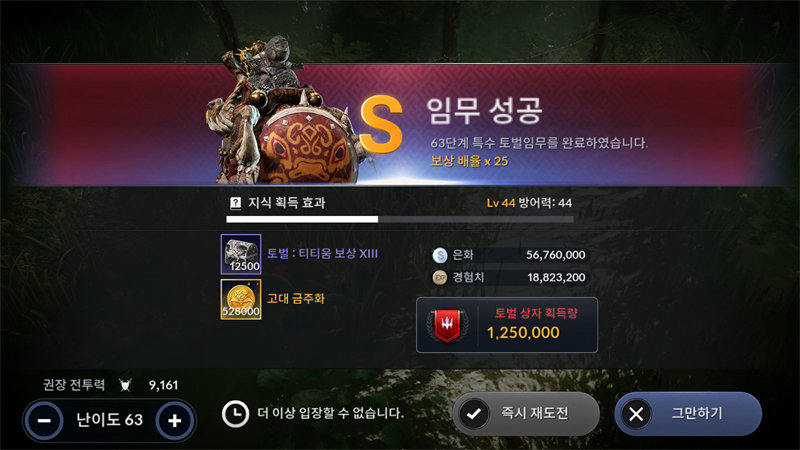
Task: Click the 토벌 상자 획득량 reward panel
Action: (507, 325)
